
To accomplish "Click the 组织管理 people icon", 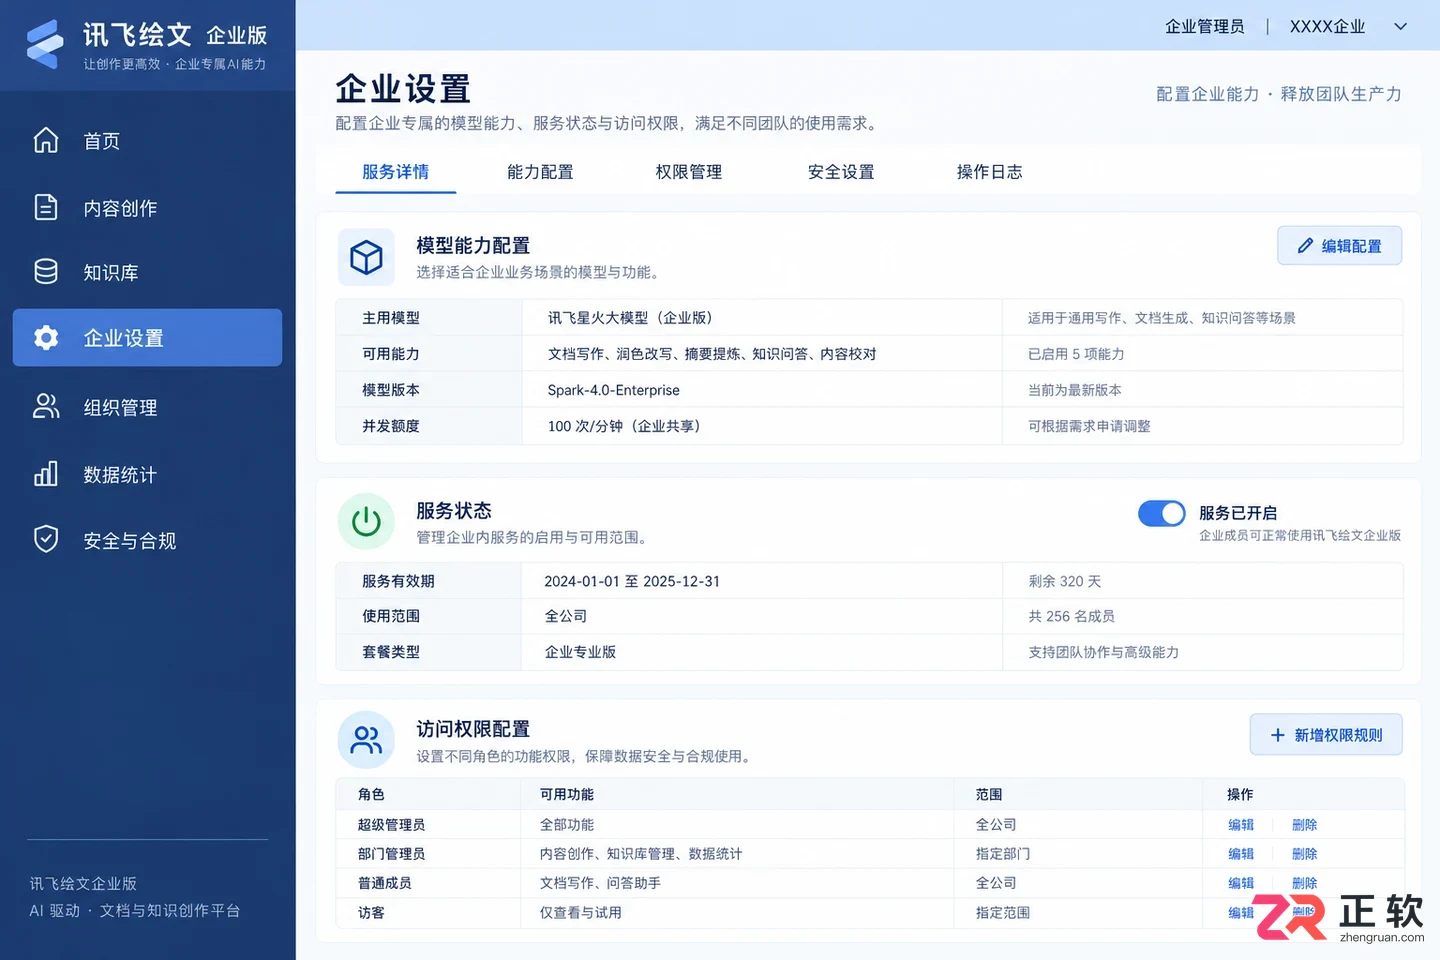I will coord(46,406).
